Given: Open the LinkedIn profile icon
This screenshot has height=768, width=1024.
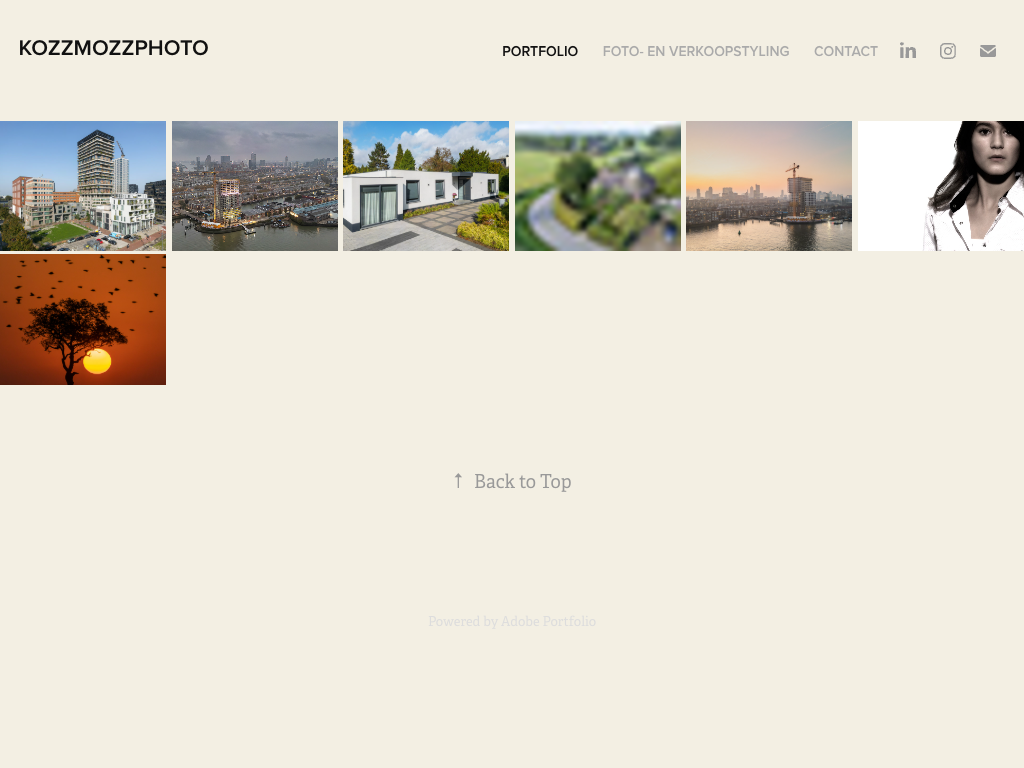Looking at the screenshot, I should [908, 51].
